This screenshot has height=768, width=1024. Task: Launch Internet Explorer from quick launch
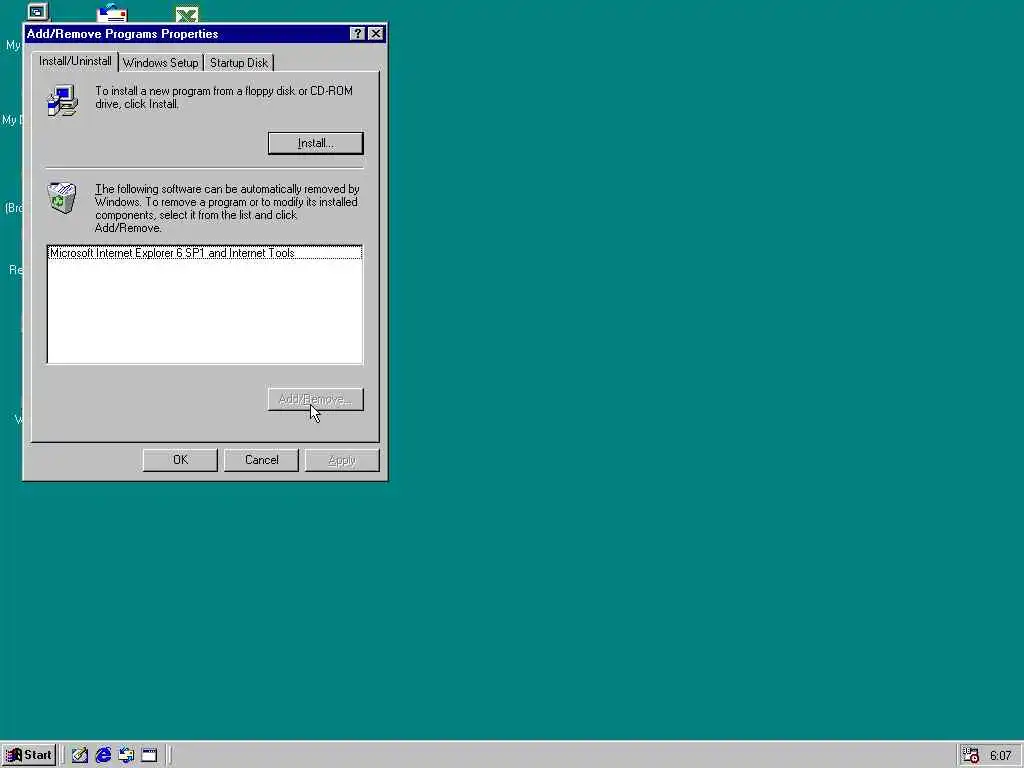pos(103,755)
